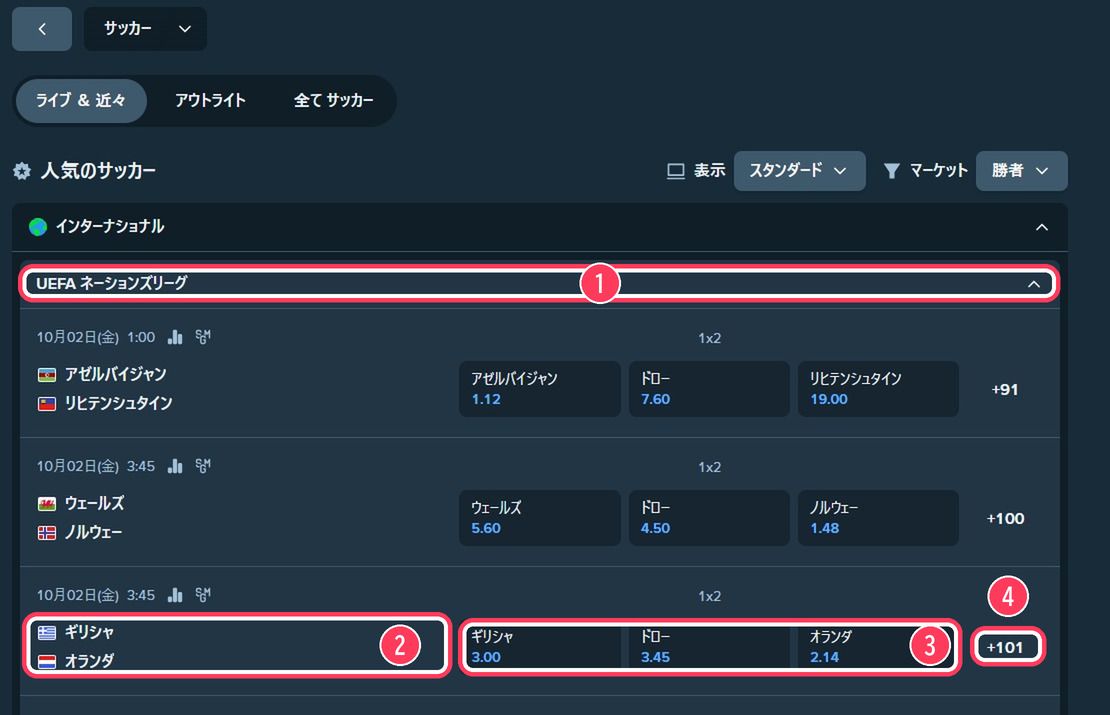Open the リヒテンシュタイン team name in match list
The height and width of the screenshot is (715, 1110).
tap(118, 403)
